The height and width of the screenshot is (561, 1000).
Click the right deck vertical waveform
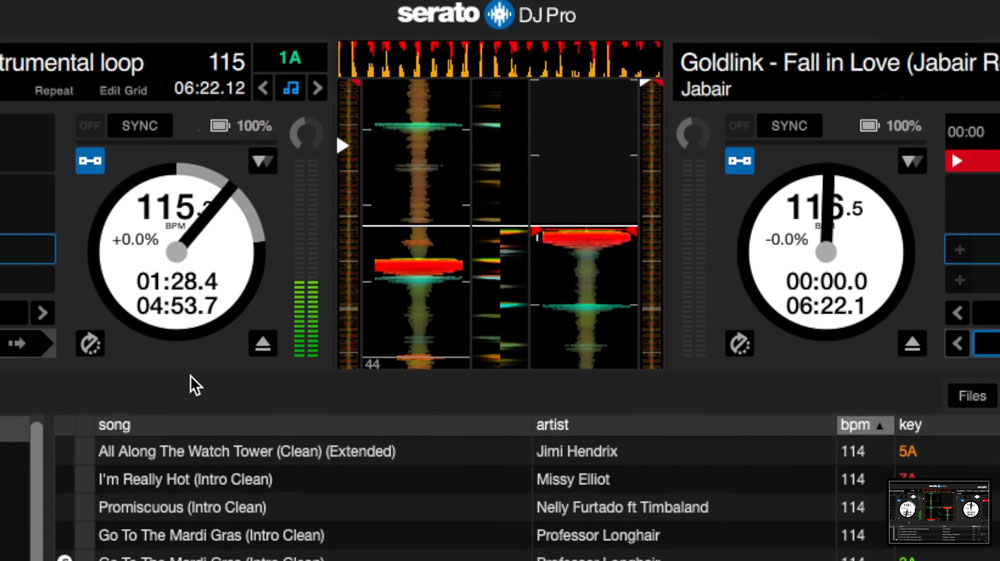584,224
